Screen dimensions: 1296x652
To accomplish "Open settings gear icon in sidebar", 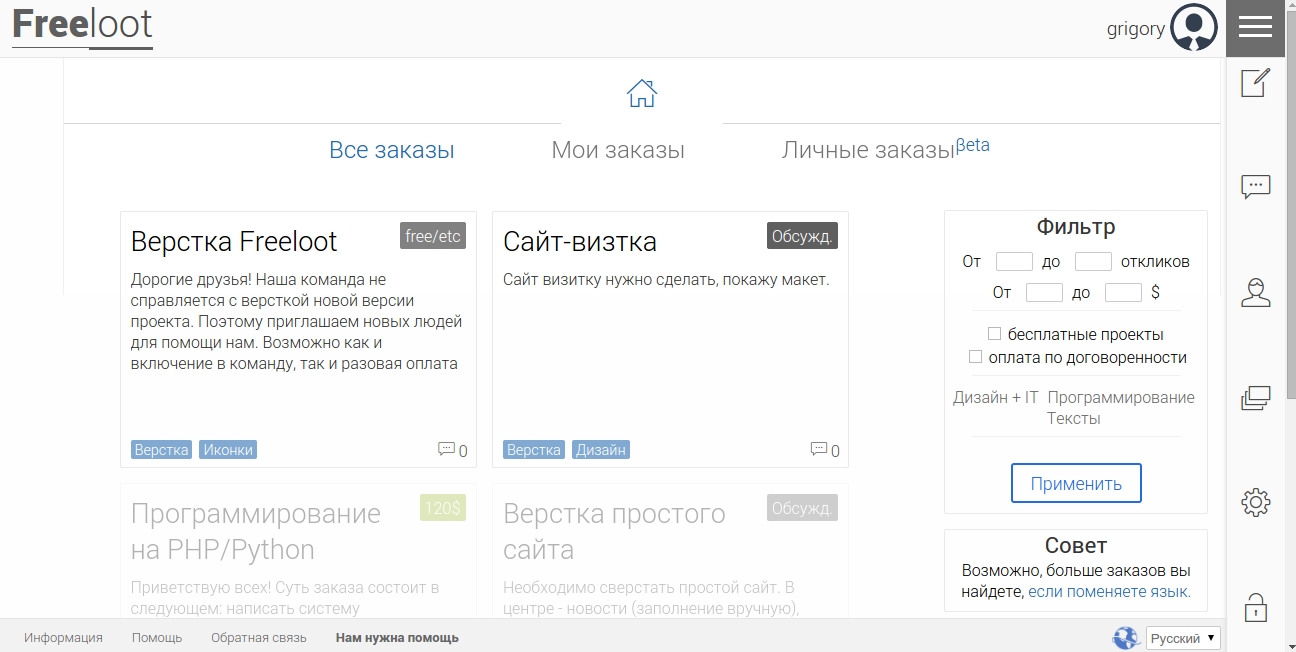I will tap(1255, 502).
